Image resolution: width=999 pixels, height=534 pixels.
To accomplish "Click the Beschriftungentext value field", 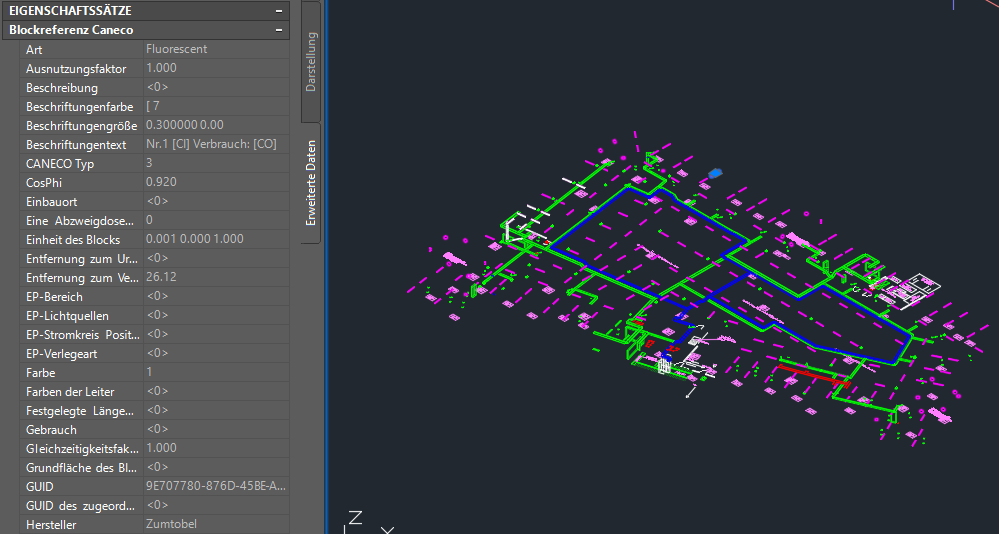I will tap(210, 144).
